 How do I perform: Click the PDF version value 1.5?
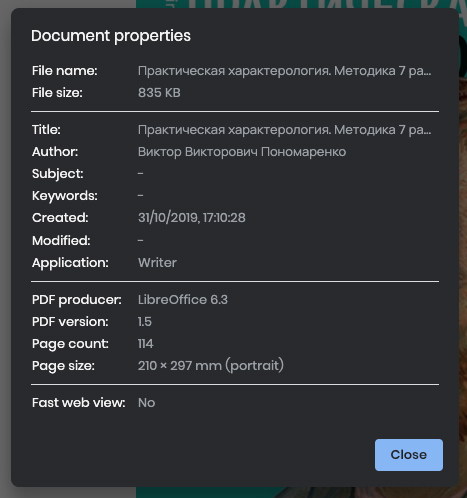145,322
